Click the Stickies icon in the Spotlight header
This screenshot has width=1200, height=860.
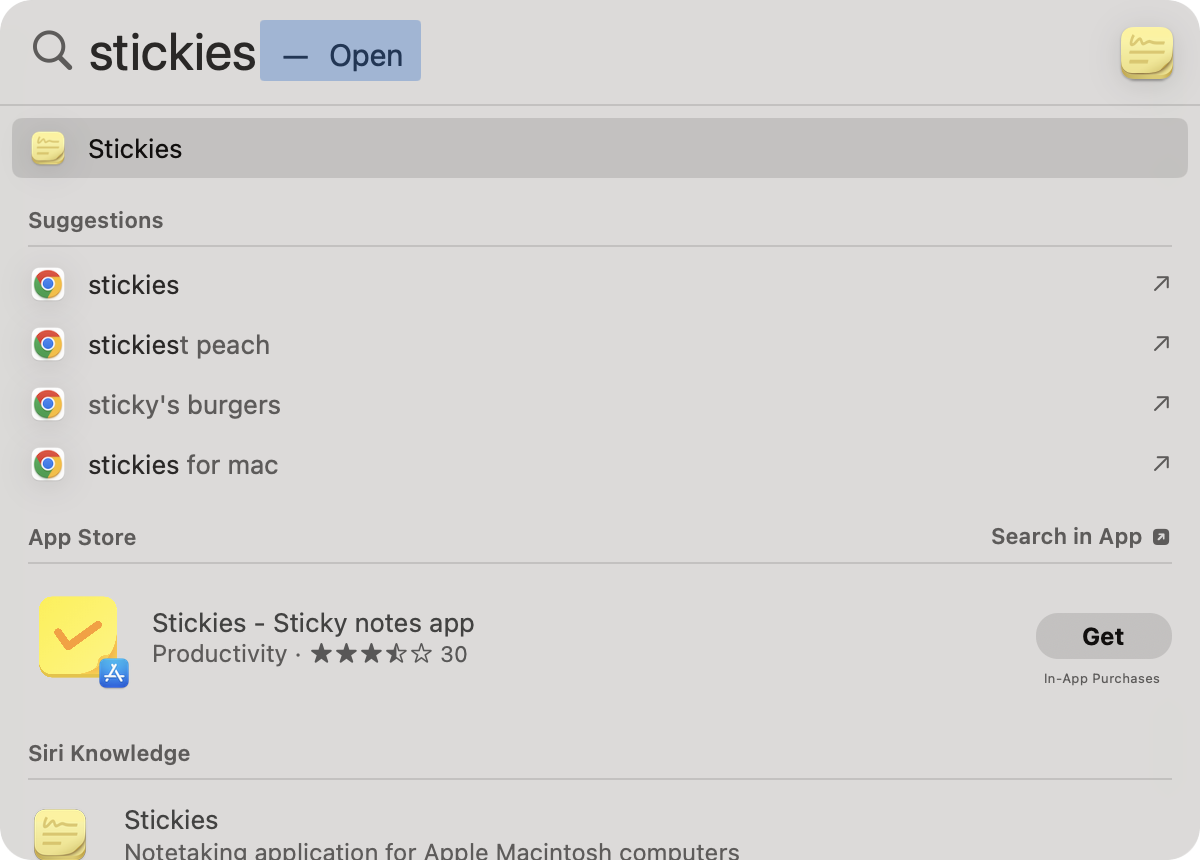click(1146, 52)
